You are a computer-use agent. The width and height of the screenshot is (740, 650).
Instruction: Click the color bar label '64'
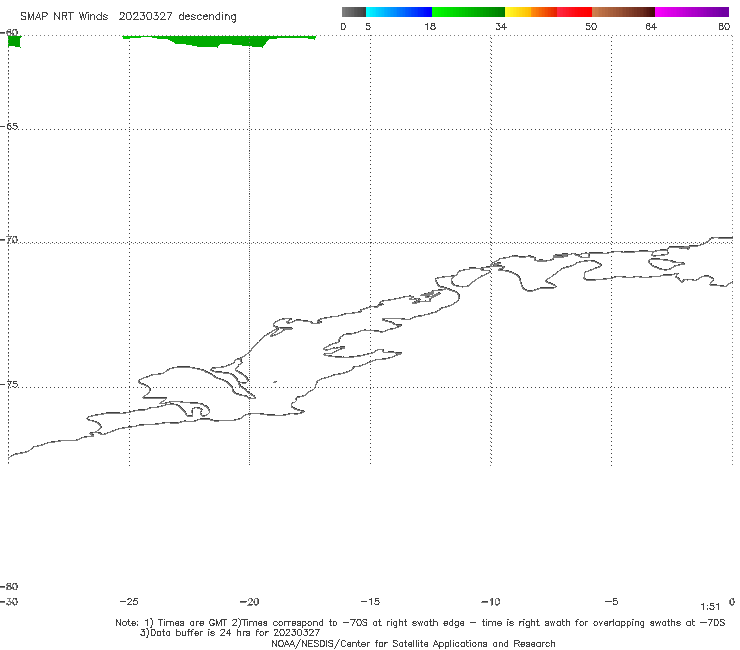651,26
